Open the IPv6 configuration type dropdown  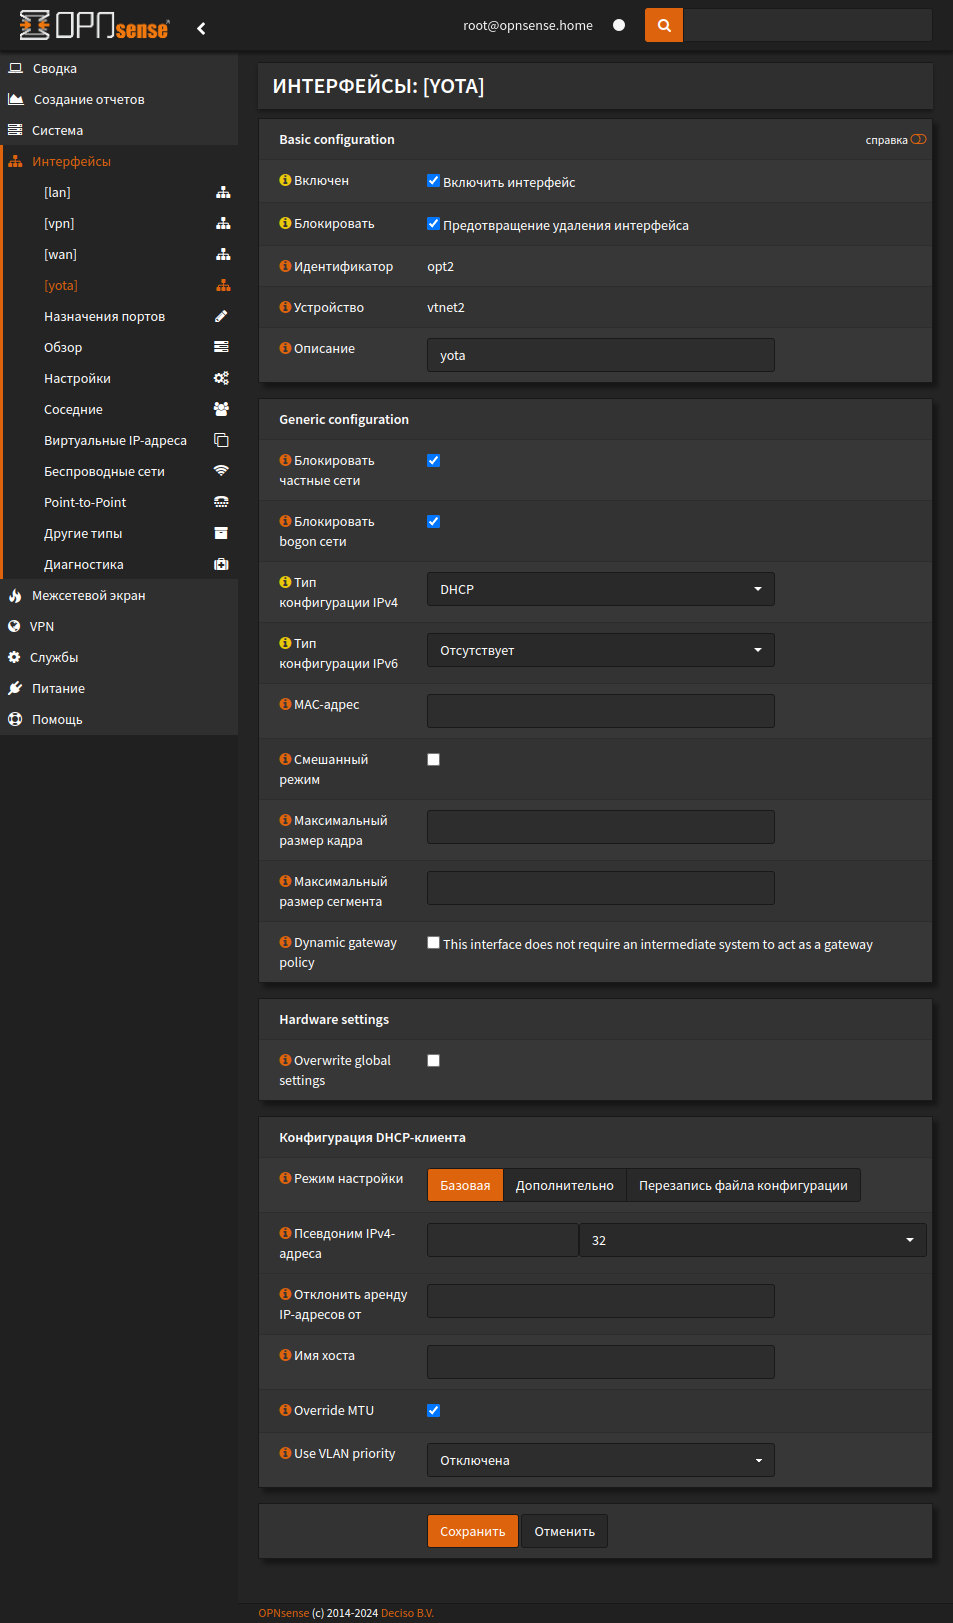point(600,650)
